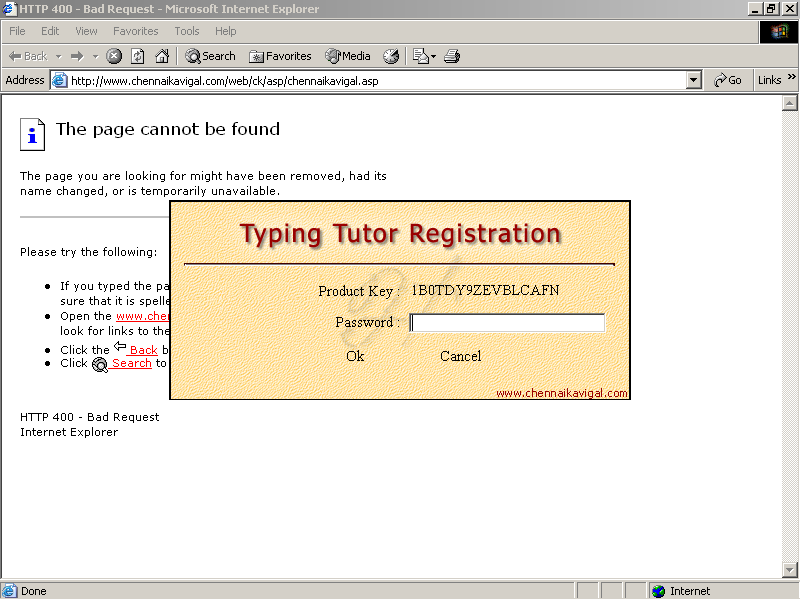The width and height of the screenshot is (800, 600).
Task: Click the scrollbar up arrow
Action: click(x=790, y=104)
